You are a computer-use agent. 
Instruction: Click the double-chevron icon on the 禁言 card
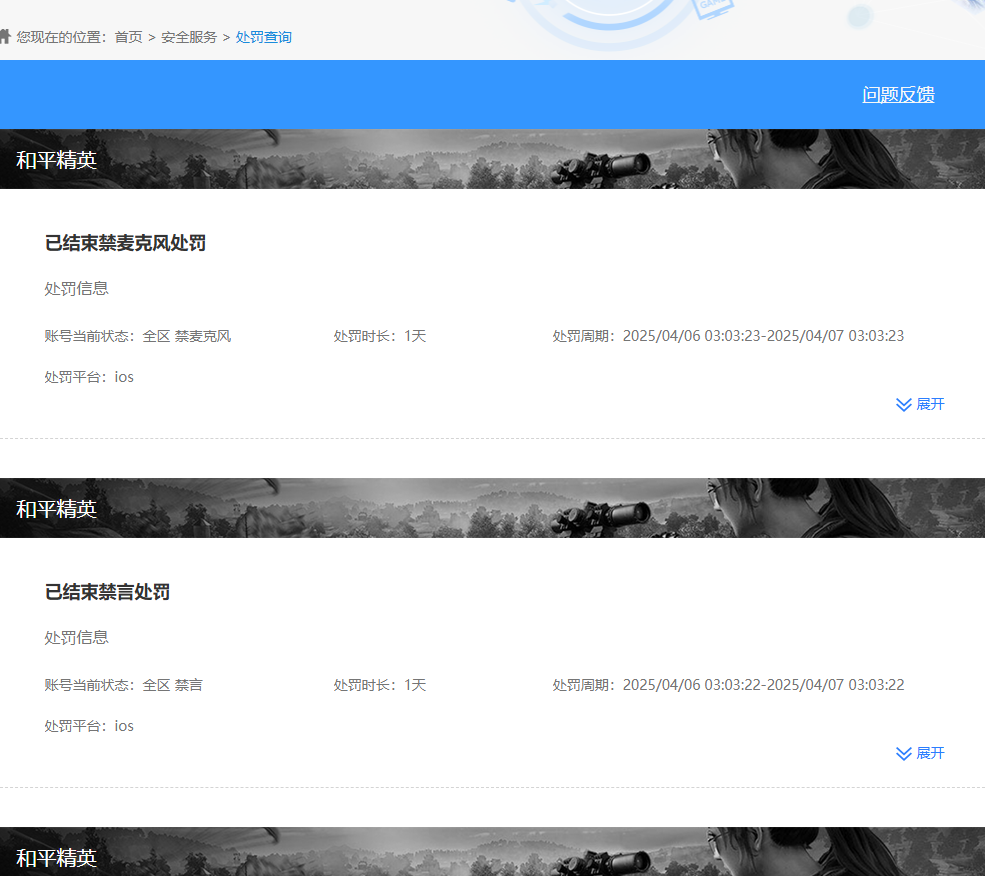[x=903, y=753]
